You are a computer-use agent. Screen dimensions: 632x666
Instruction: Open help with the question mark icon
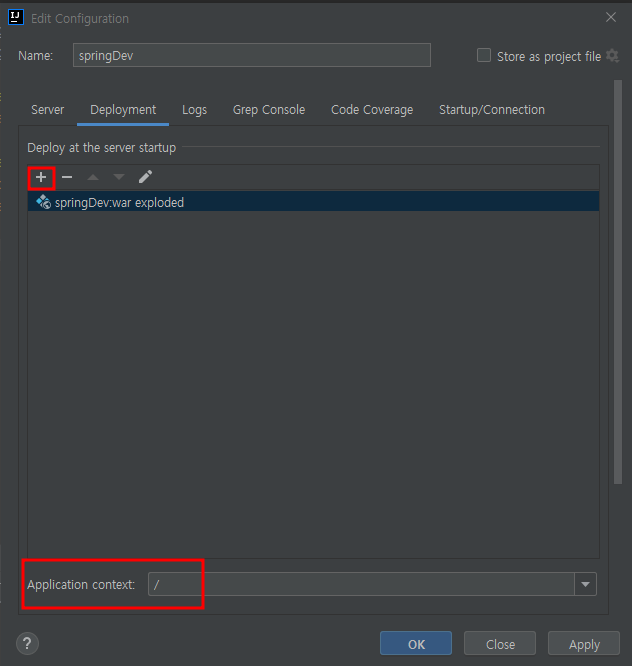pos(27,643)
